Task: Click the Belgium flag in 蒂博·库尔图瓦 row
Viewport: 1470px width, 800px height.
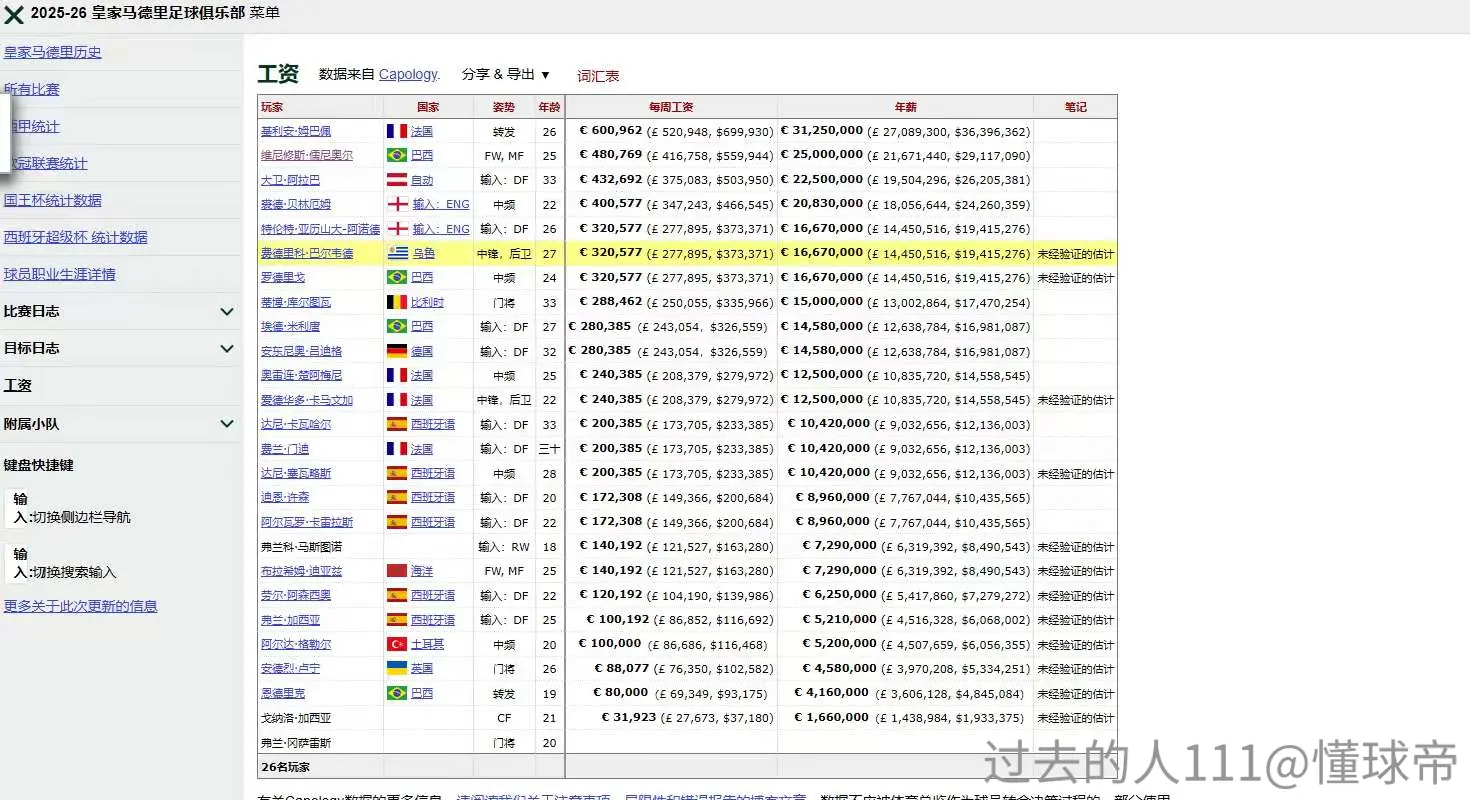Action: tap(397, 302)
